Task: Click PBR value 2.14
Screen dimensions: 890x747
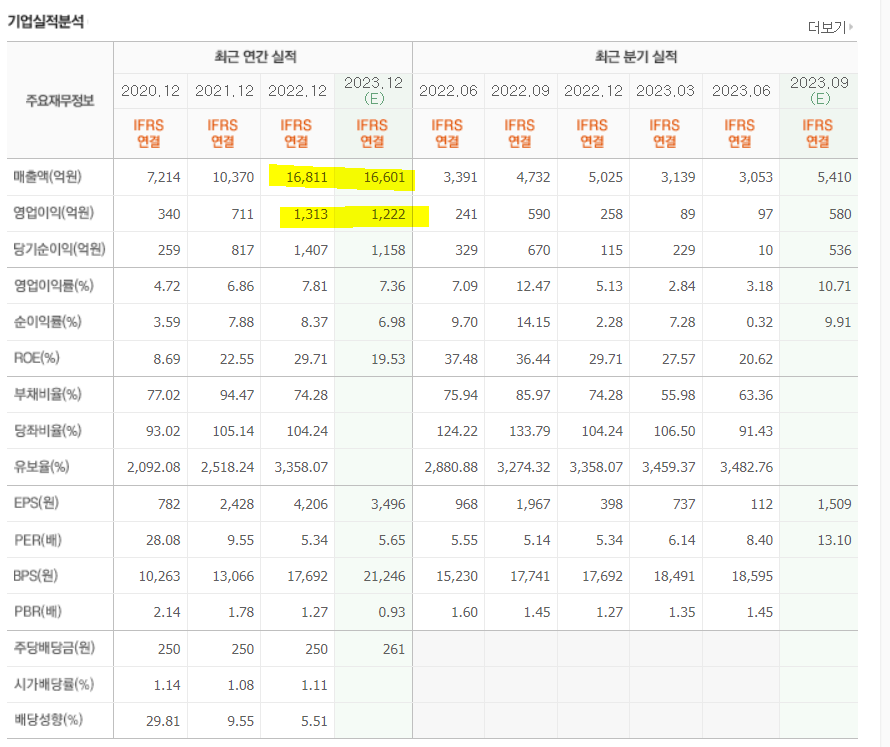Action: click(x=167, y=612)
